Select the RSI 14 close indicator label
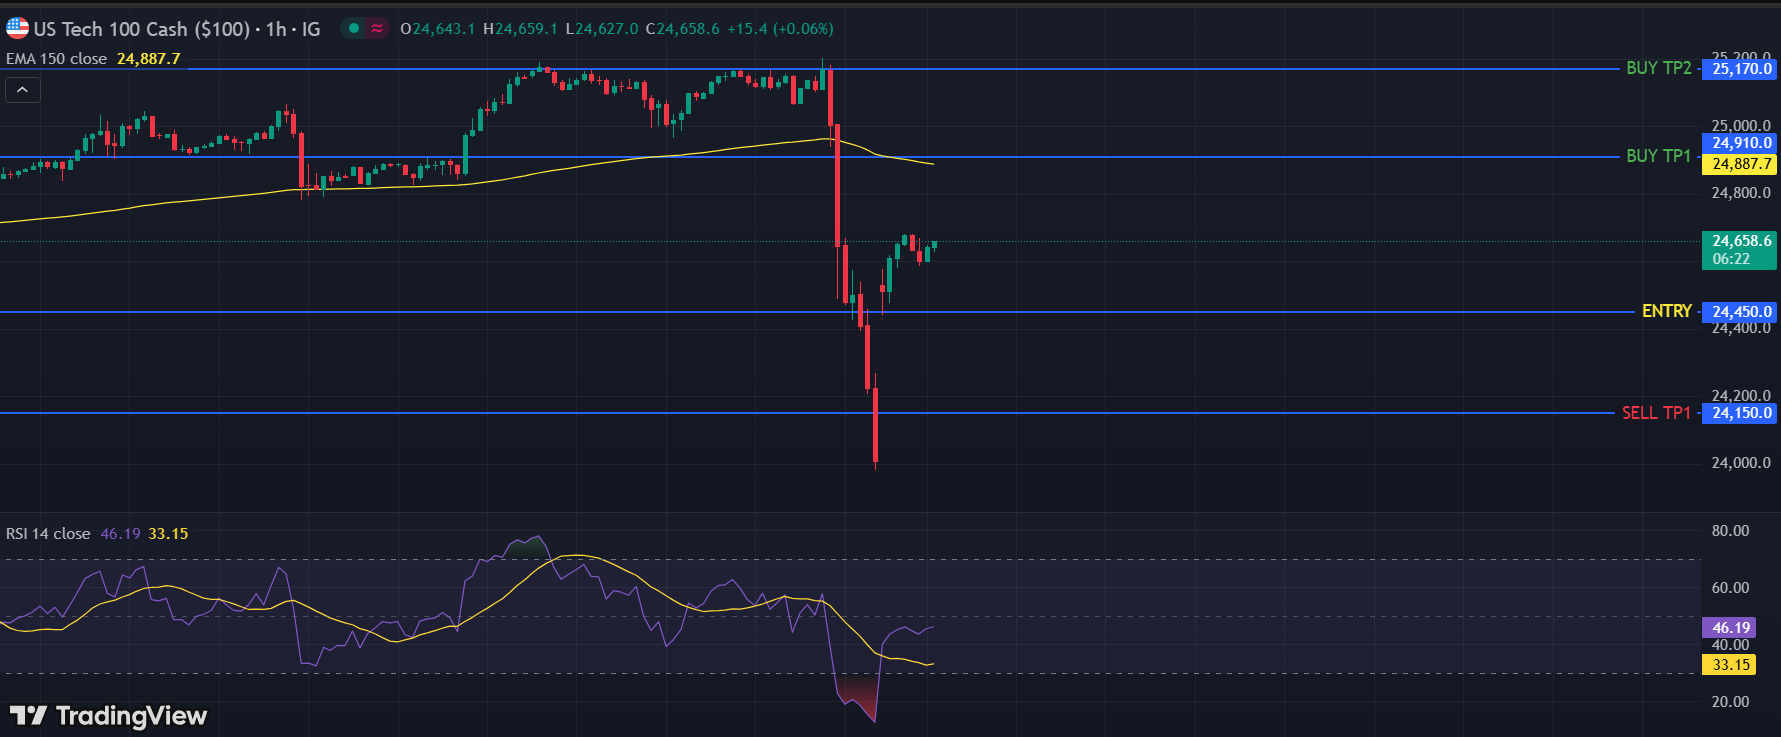This screenshot has height=737, width=1781. click(x=48, y=534)
